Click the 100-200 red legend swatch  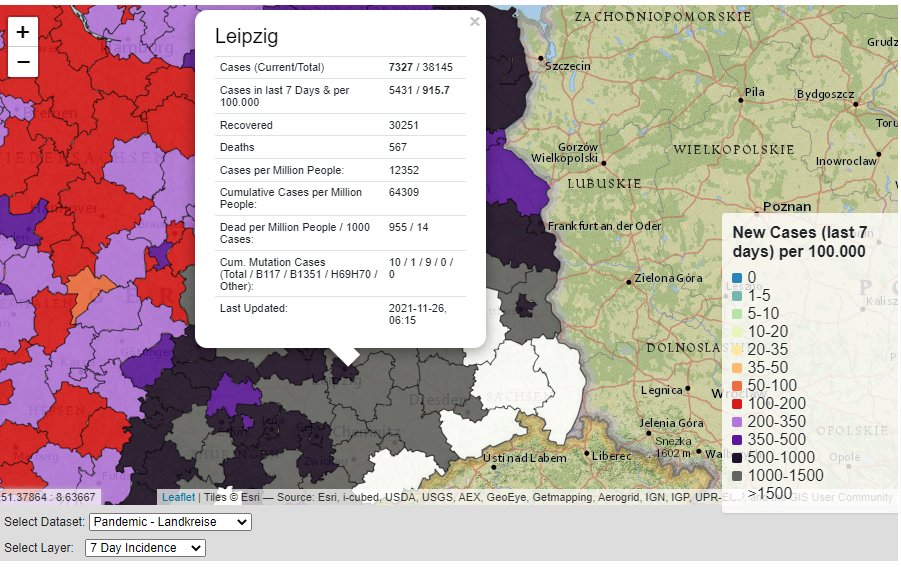pos(737,404)
